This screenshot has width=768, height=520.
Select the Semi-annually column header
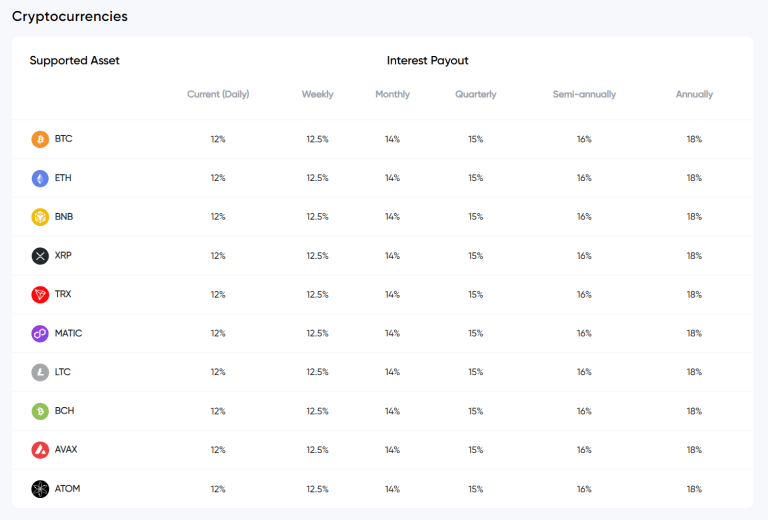584,94
